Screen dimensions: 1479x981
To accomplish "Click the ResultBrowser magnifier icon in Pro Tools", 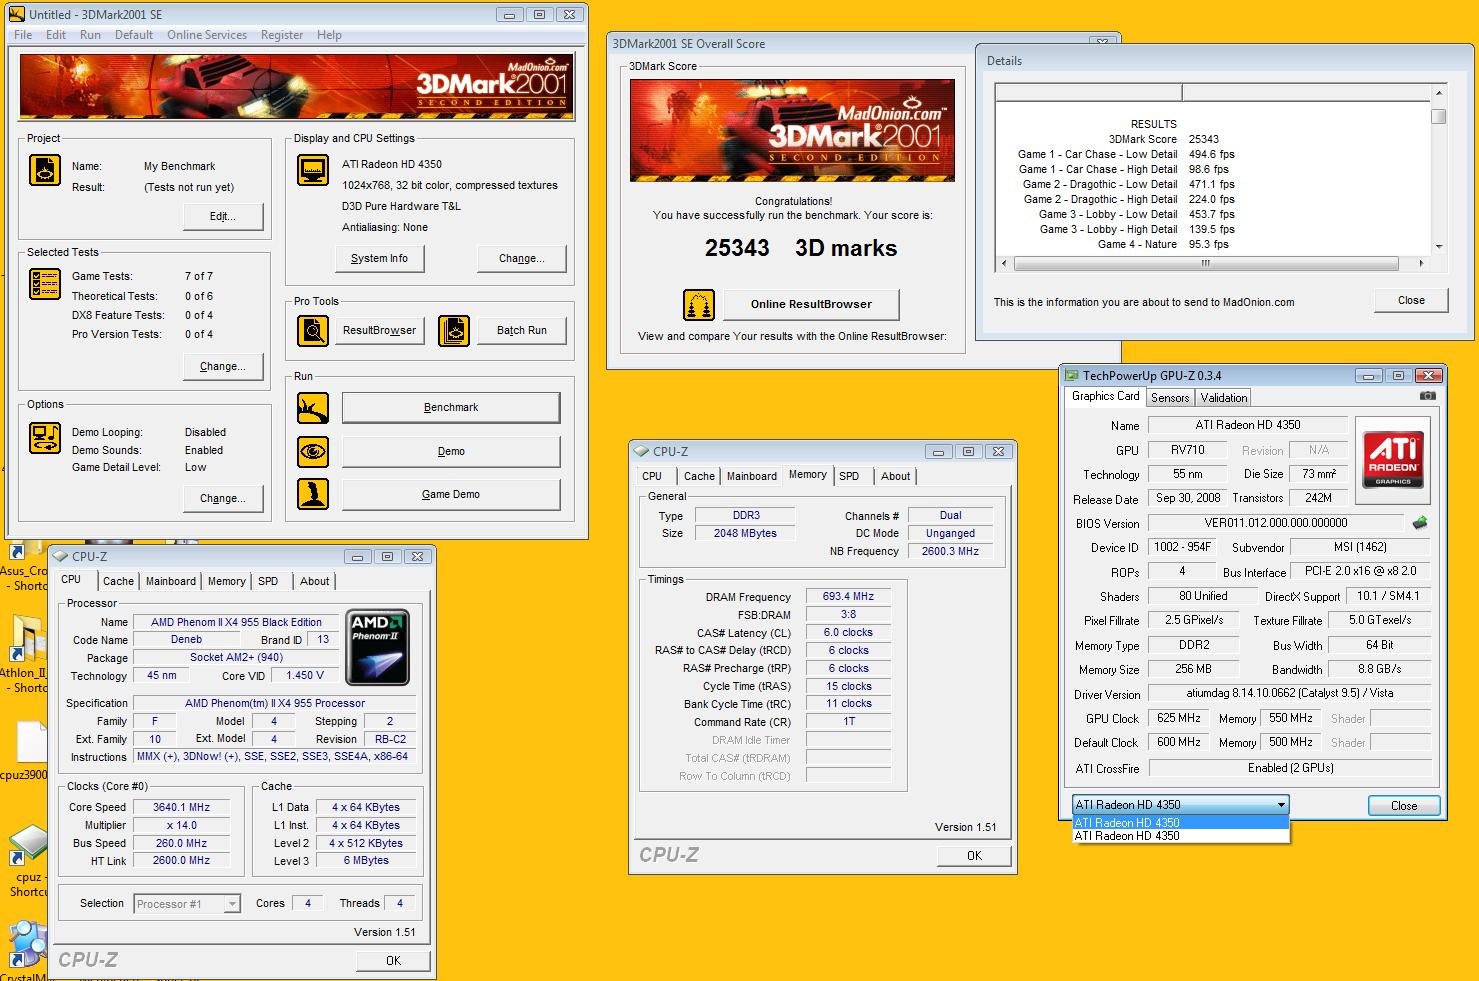I will click(313, 331).
